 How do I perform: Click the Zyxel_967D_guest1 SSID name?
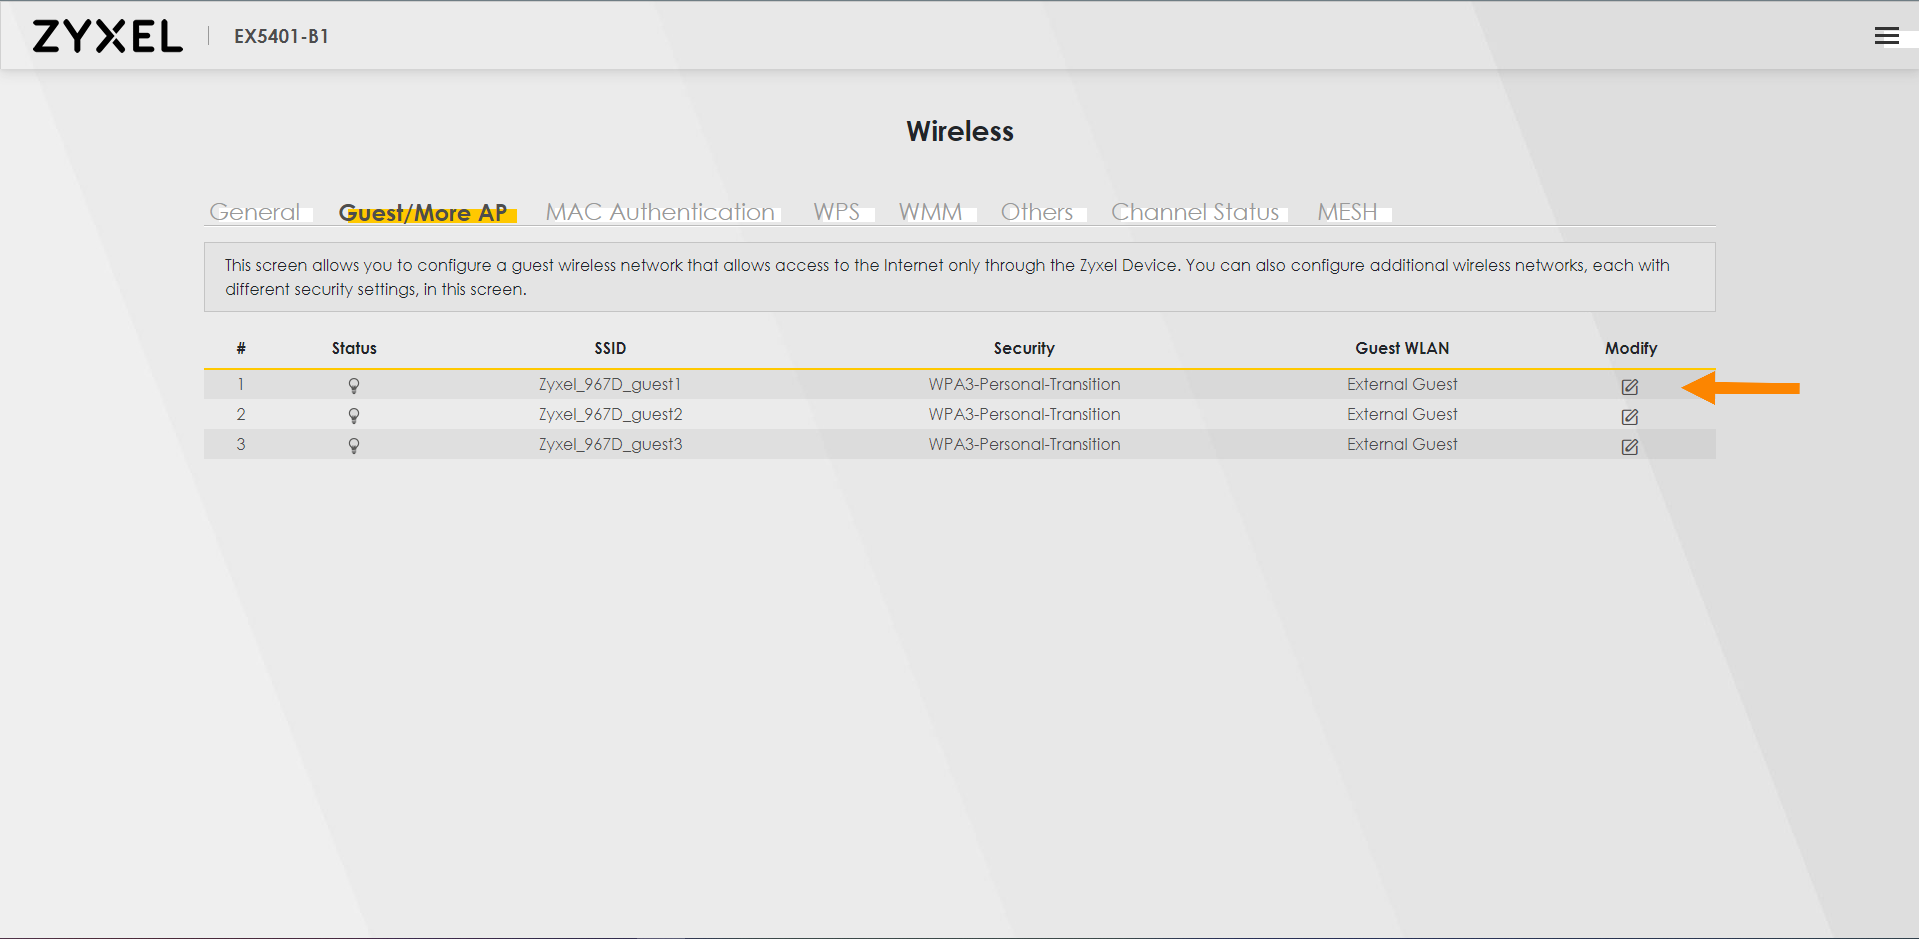coord(610,384)
